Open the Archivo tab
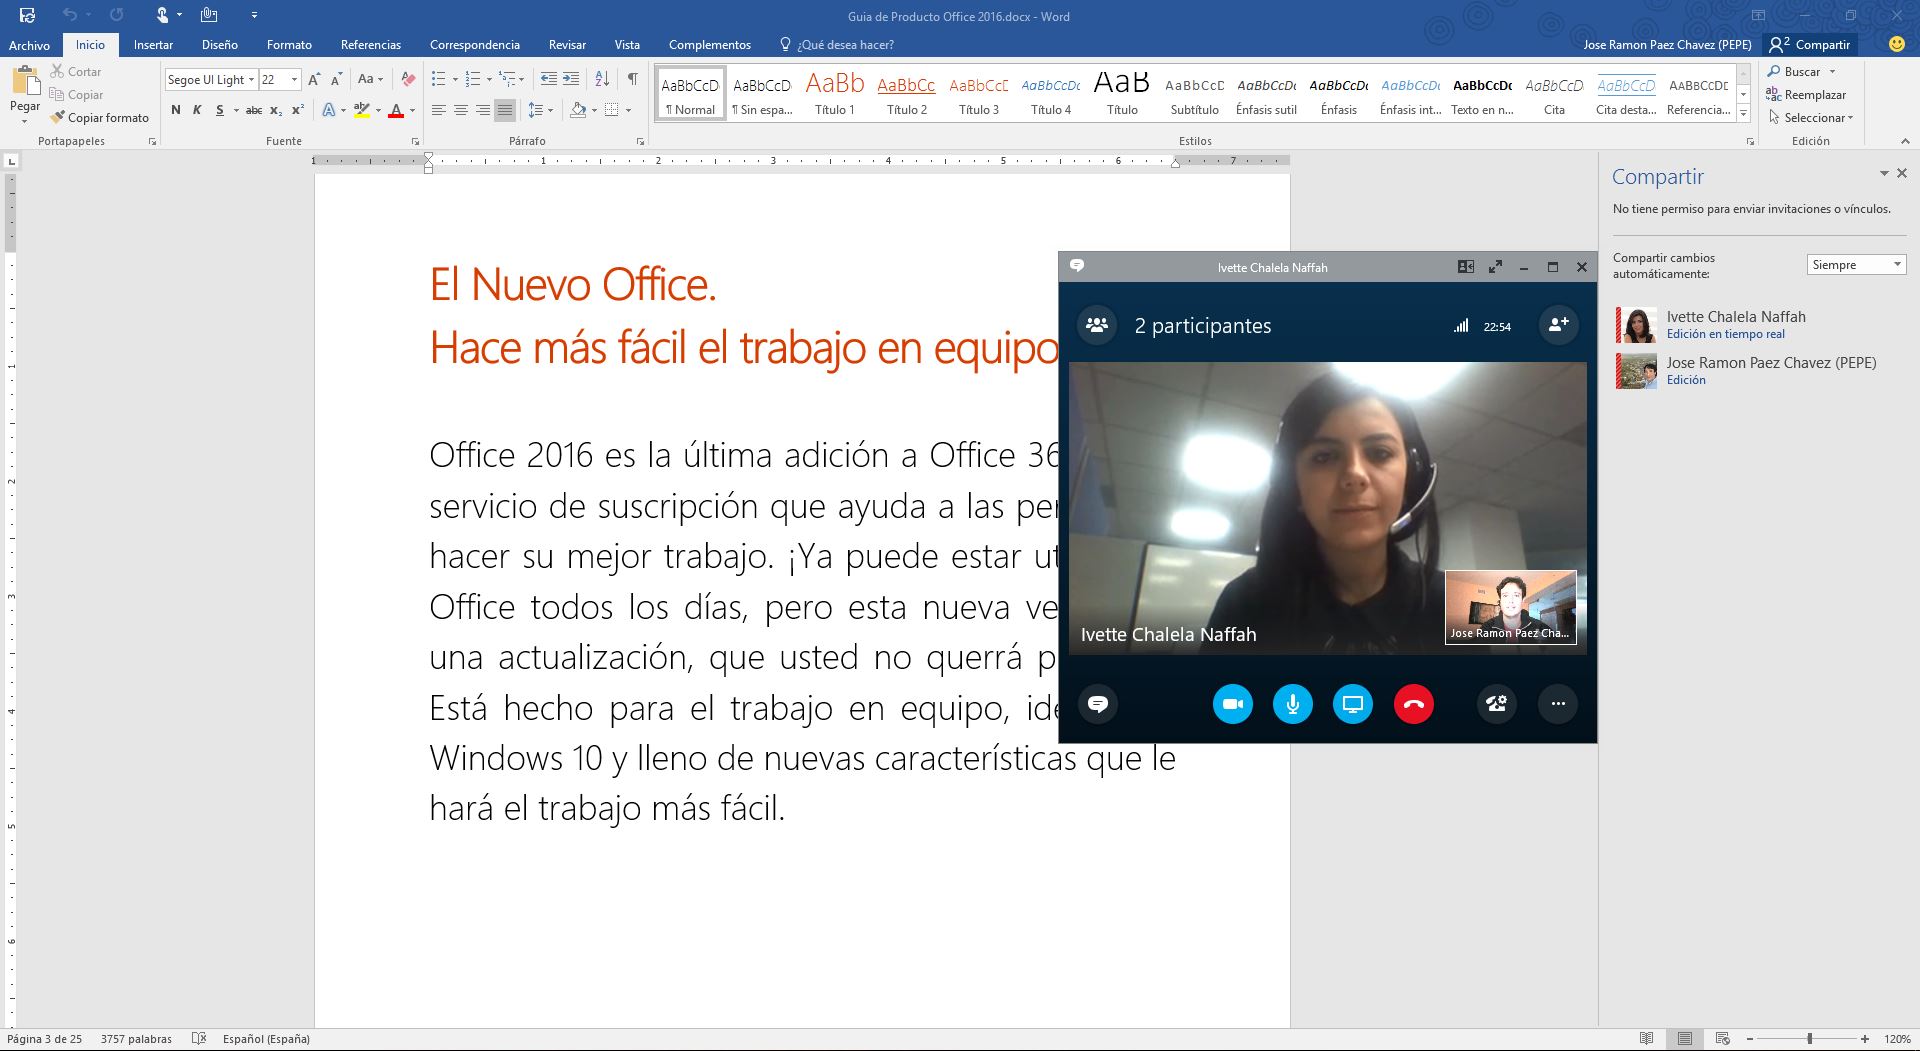 tap(29, 45)
